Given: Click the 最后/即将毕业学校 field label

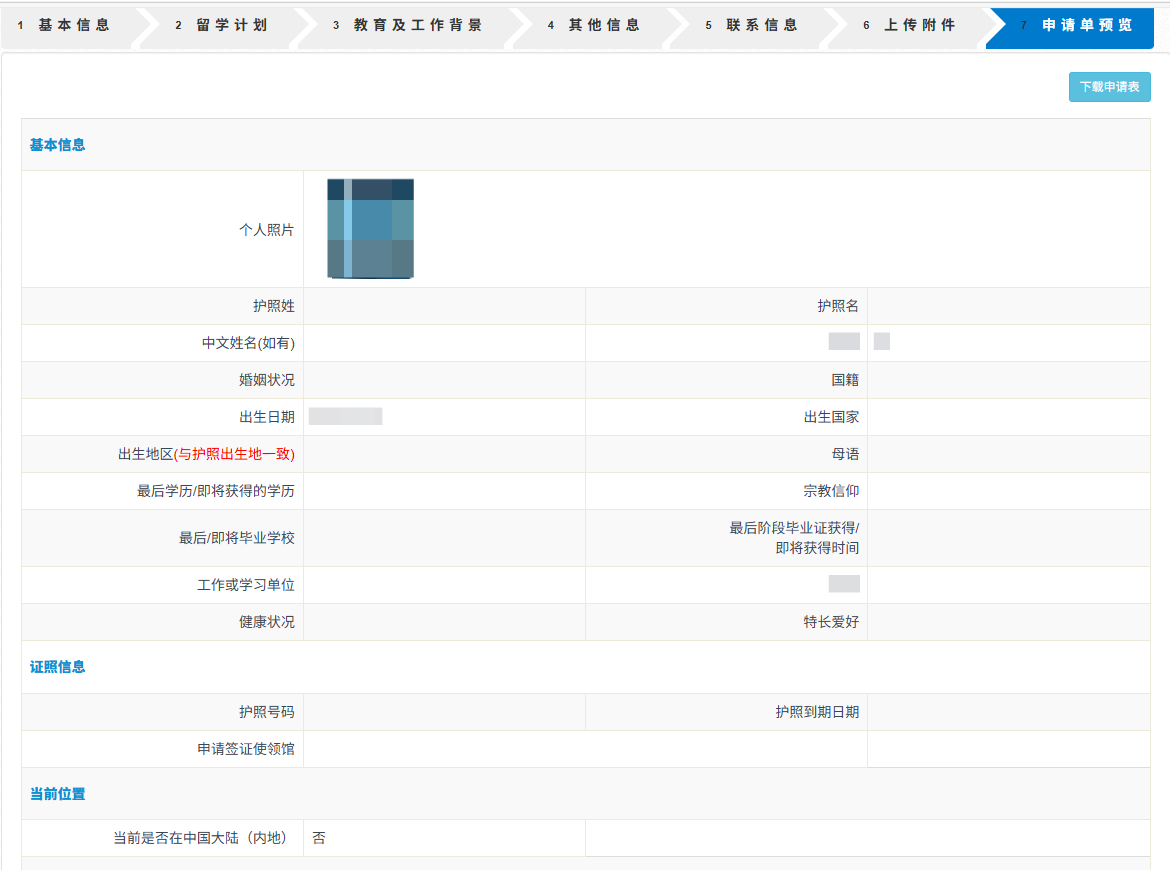Looking at the screenshot, I should [x=237, y=538].
